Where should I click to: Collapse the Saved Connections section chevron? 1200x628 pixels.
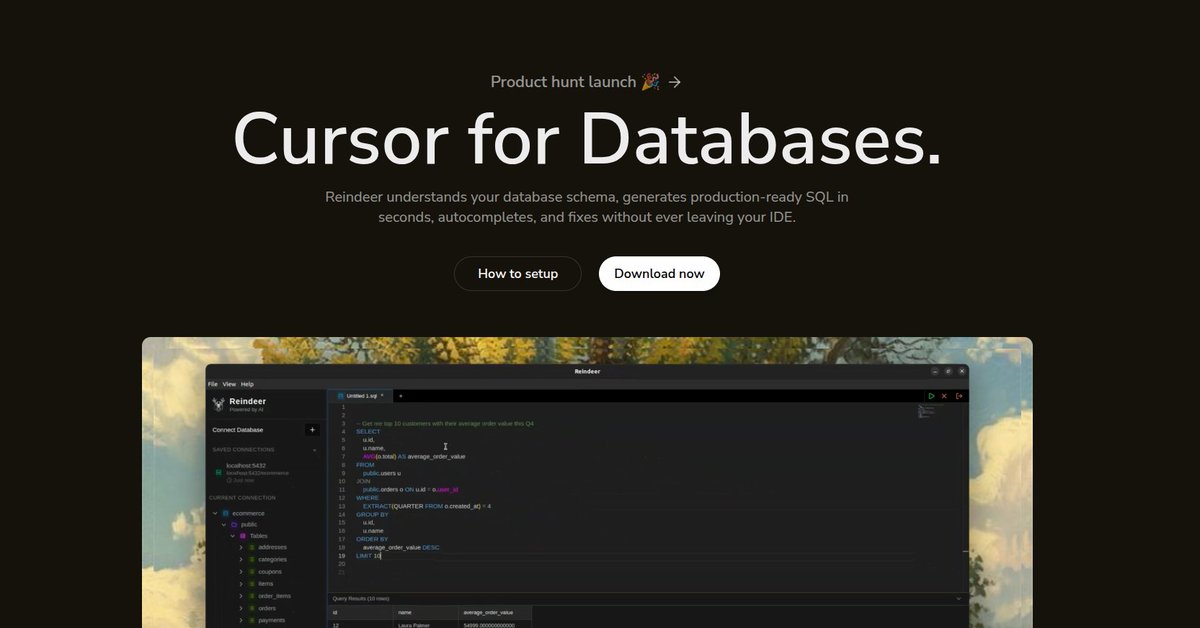(x=314, y=450)
